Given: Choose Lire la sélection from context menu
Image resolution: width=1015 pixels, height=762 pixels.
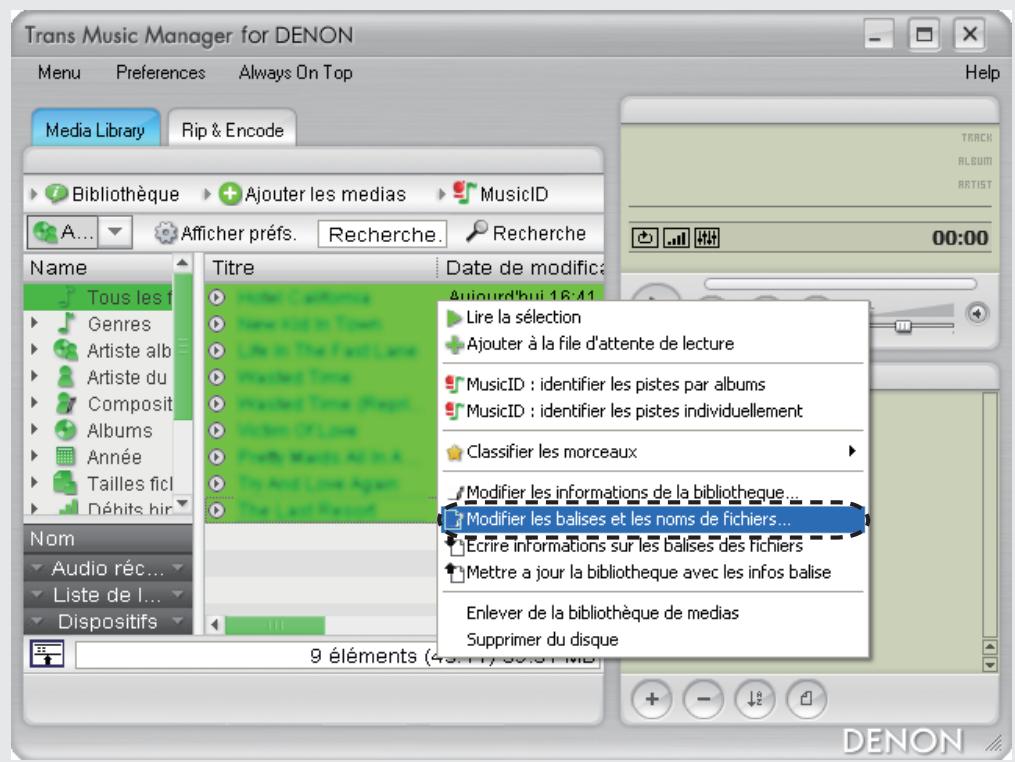Looking at the screenshot, I should [653, 317].
